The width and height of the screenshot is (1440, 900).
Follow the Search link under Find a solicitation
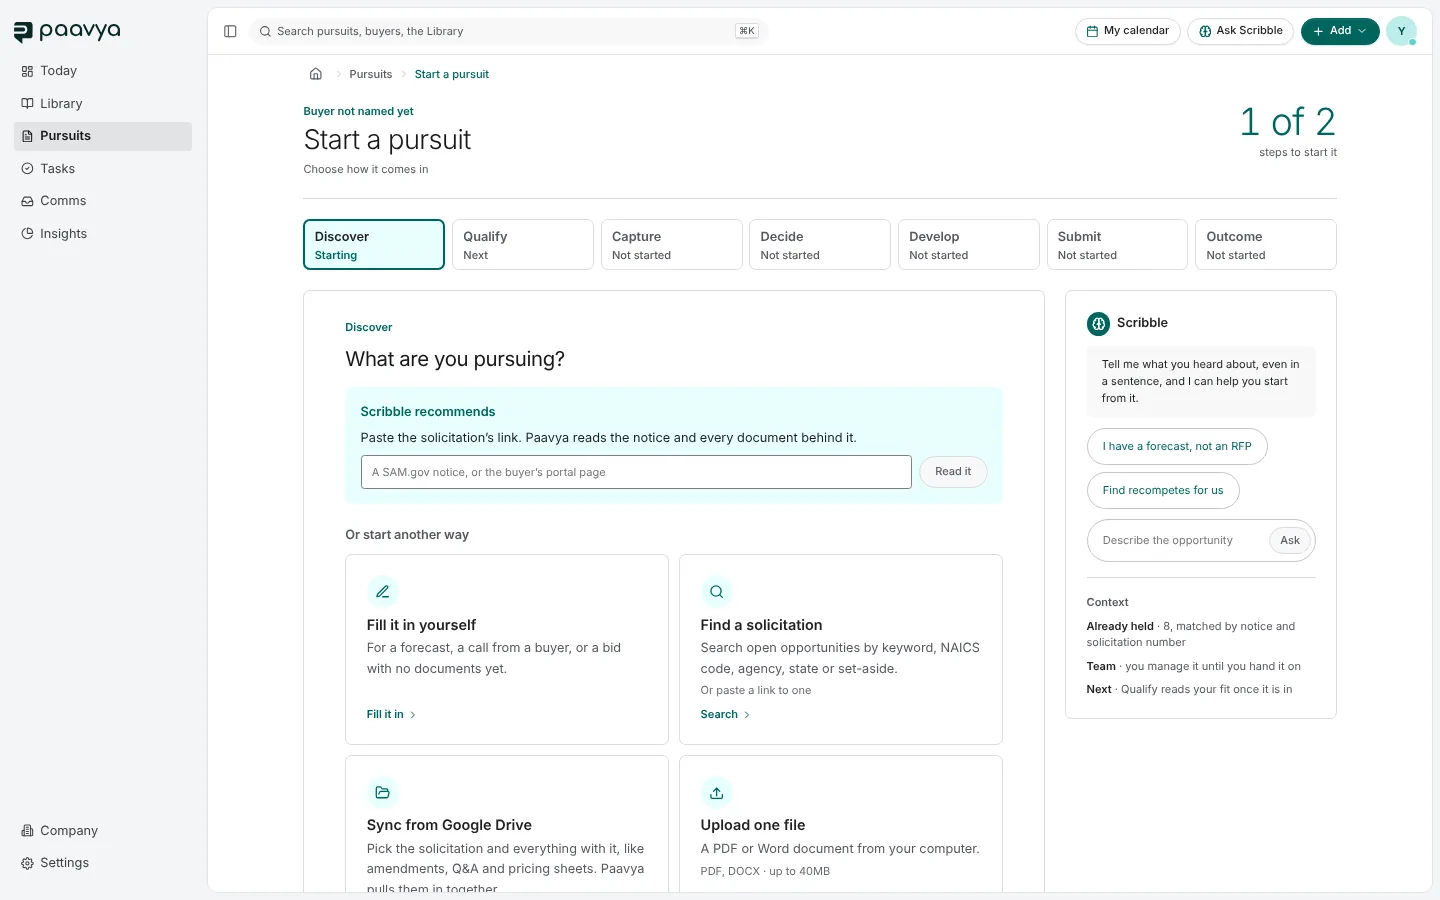tap(725, 715)
